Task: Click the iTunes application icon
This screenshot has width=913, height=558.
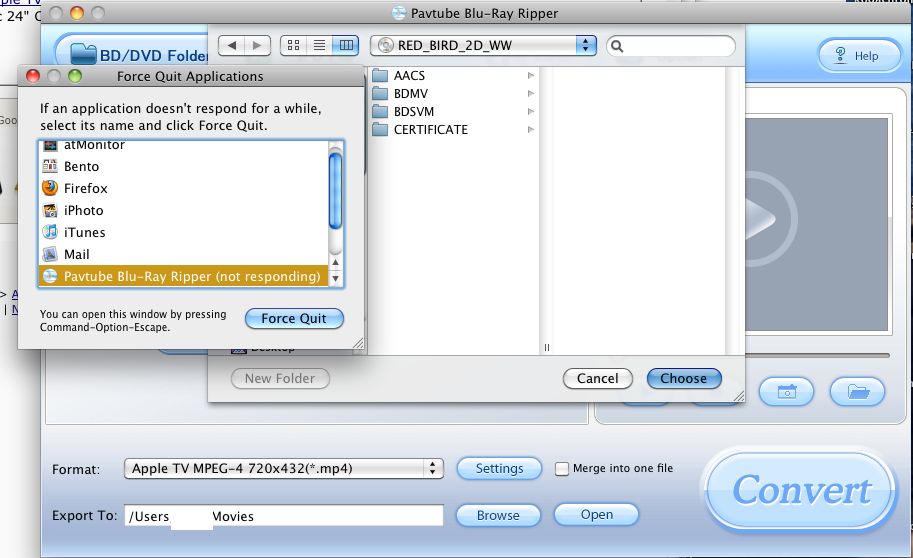Action: pos(50,232)
